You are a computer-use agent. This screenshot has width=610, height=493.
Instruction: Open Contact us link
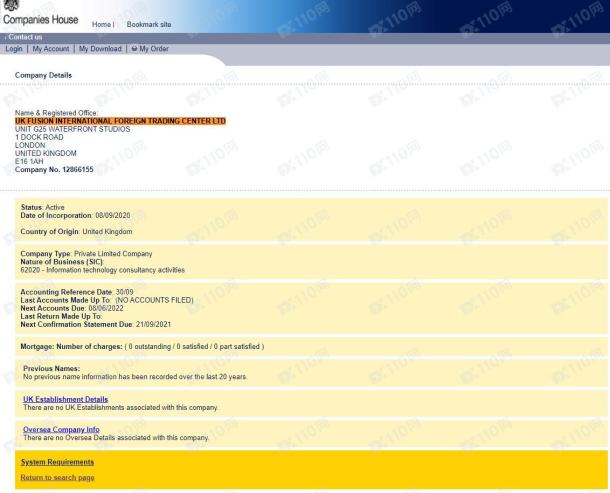pyautogui.click(x=25, y=37)
